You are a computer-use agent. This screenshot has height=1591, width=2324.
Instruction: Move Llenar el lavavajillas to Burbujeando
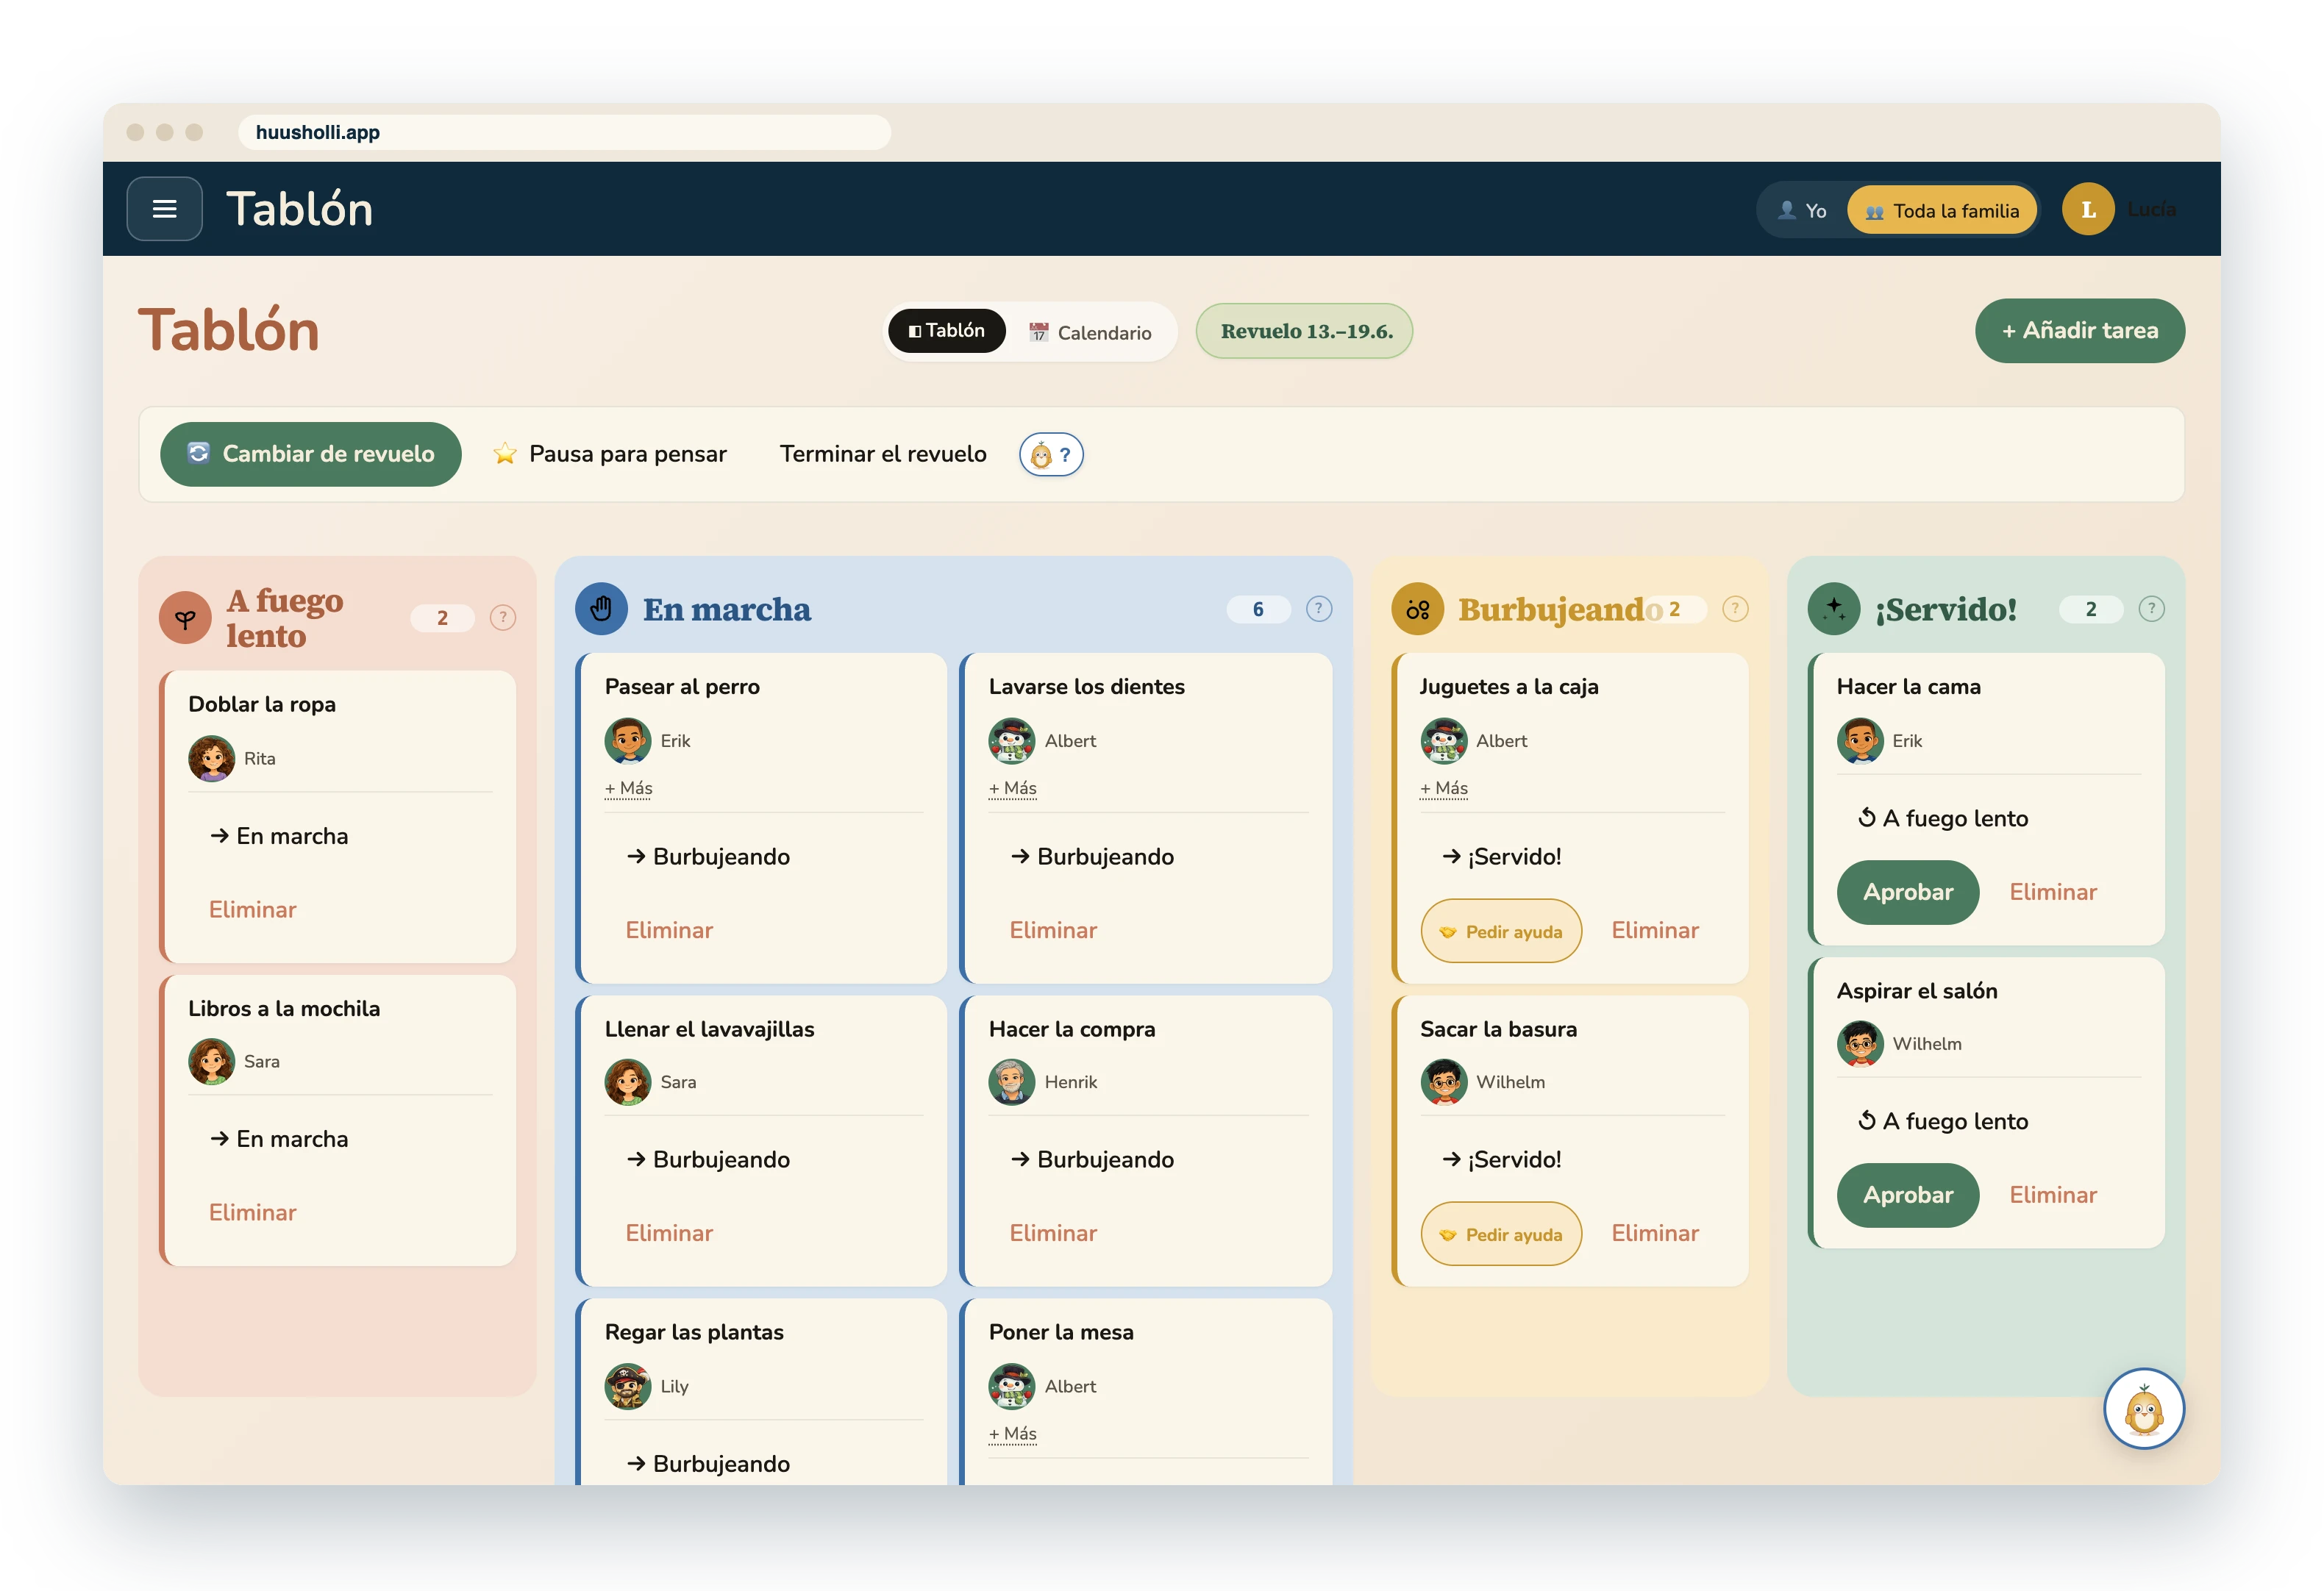tap(708, 1160)
